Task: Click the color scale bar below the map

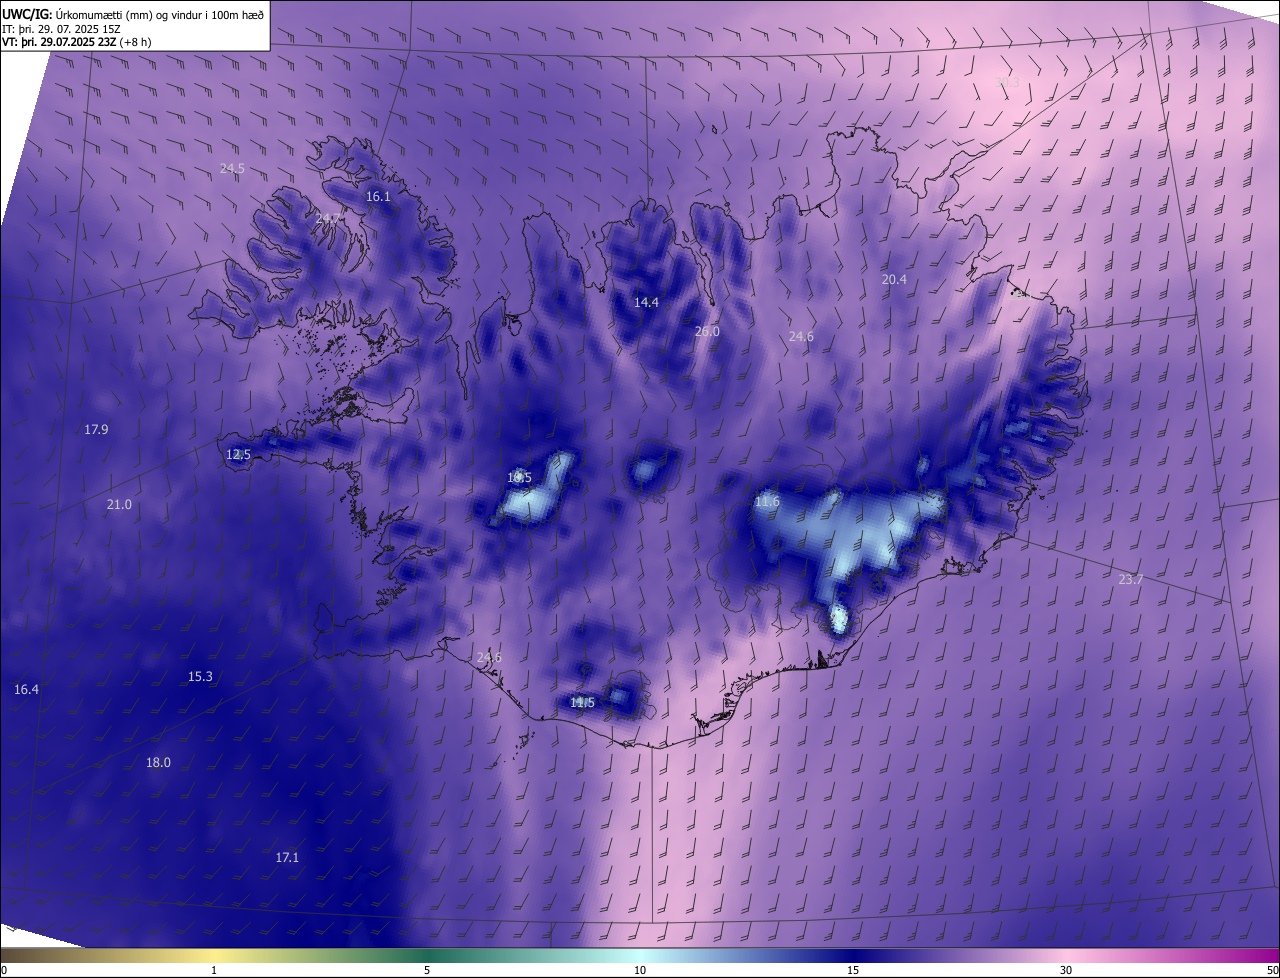Action: [640, 956]
